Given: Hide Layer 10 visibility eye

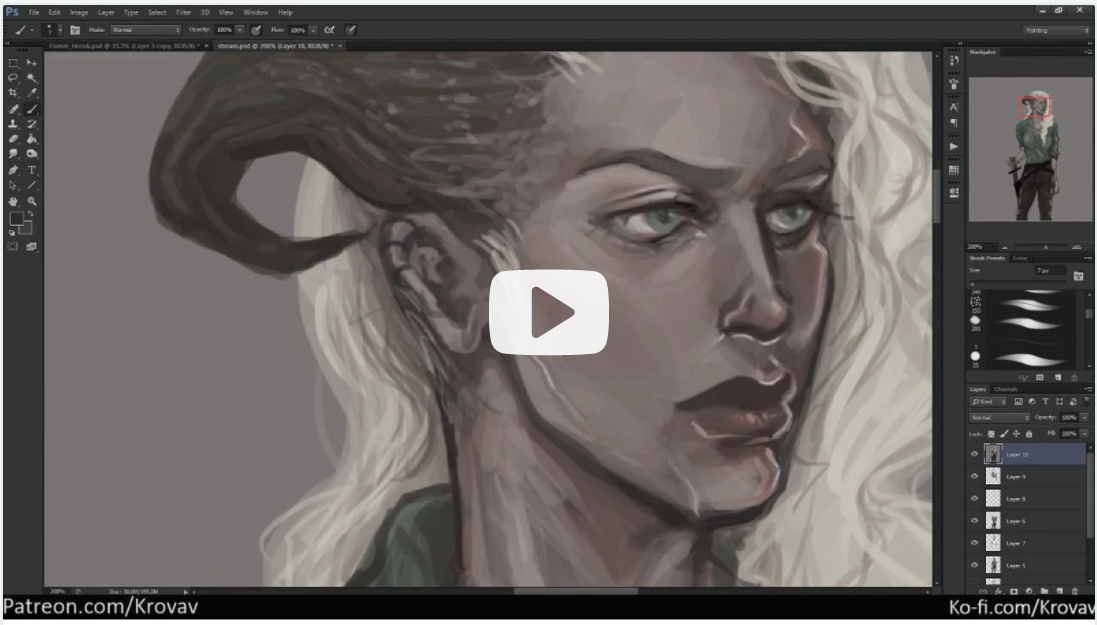Looking at the screenshot, I should click(x=975, y=454).
